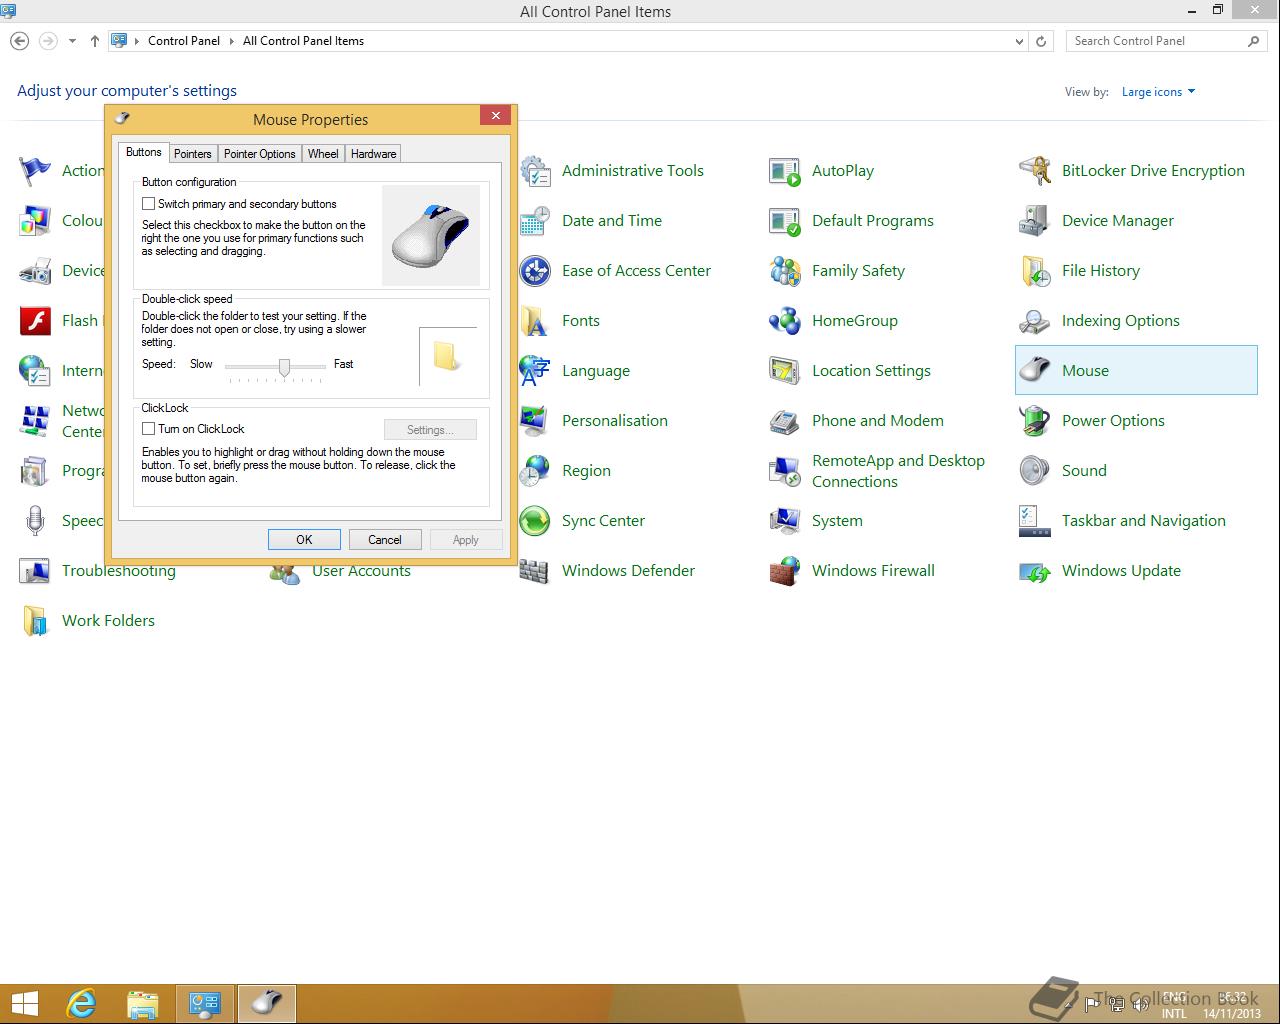Switch to Control Panel taskbar button
Screen dimensions: 1280x1024
pos(205,1003)
